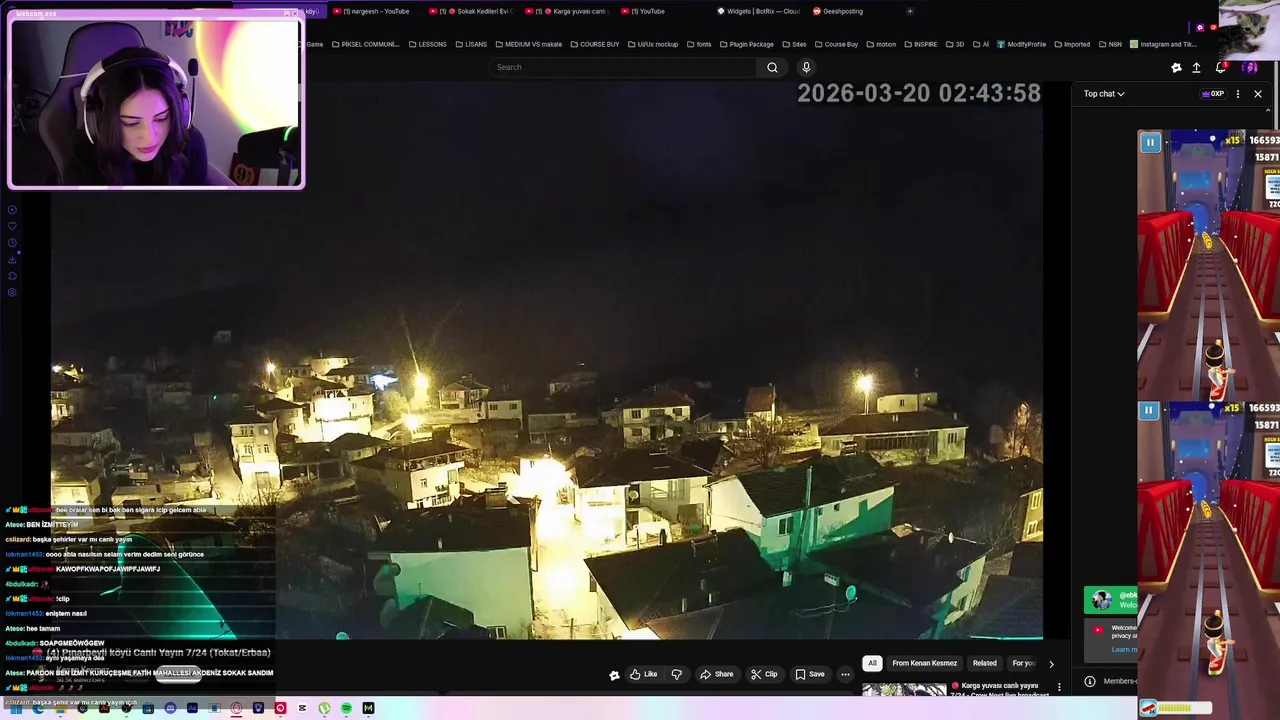Click the YouTube search magnifier button

click(772, 67)
